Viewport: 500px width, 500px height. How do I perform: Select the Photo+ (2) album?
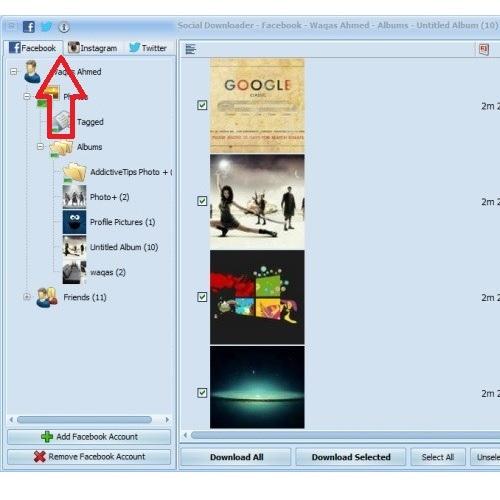pos(109,197)
